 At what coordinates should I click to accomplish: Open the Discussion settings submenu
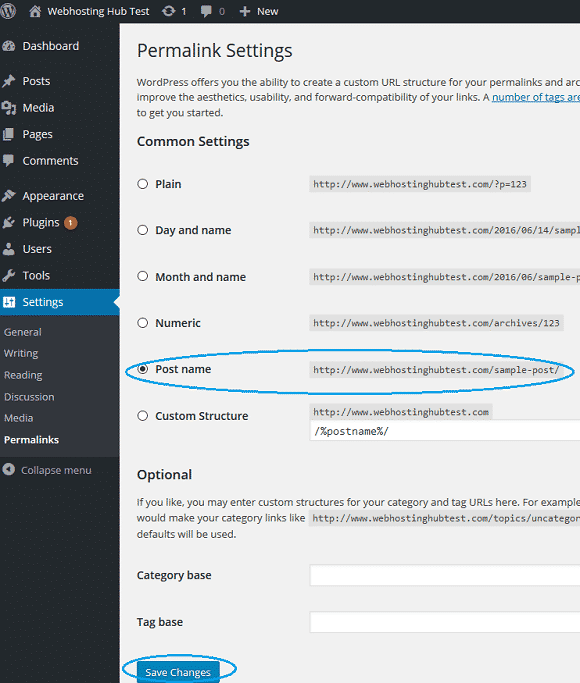pos(29,397)
